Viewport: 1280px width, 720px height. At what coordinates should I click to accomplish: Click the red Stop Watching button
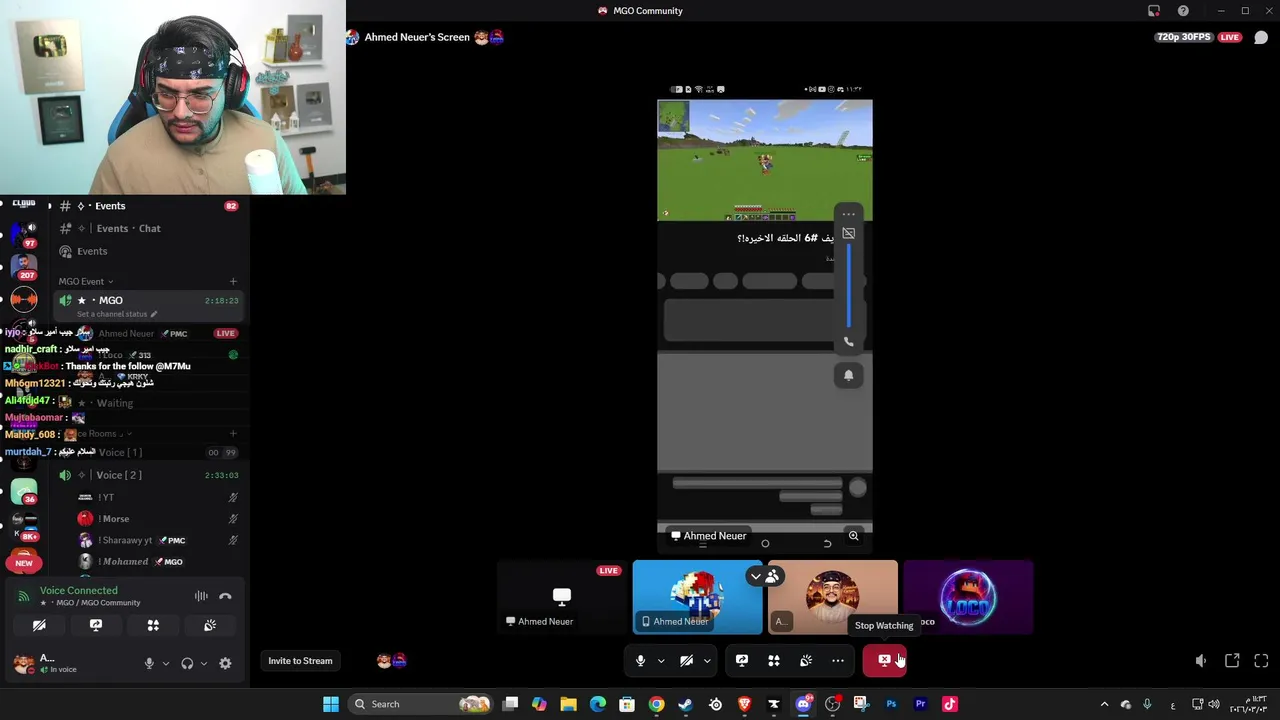(x=885, y=660)
